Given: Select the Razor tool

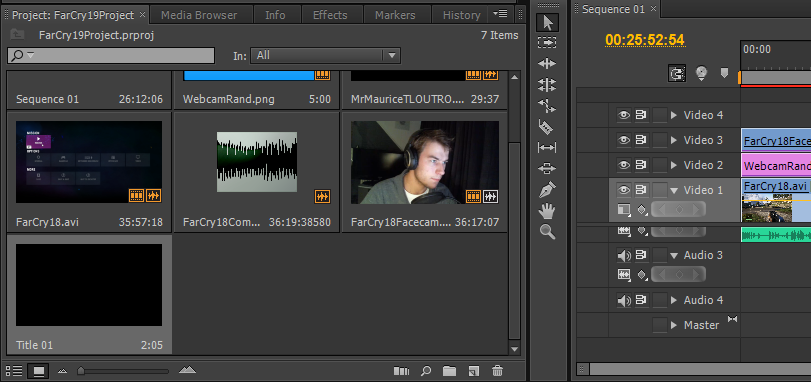Looking at the screenshot, I should [x=547, y=126].
